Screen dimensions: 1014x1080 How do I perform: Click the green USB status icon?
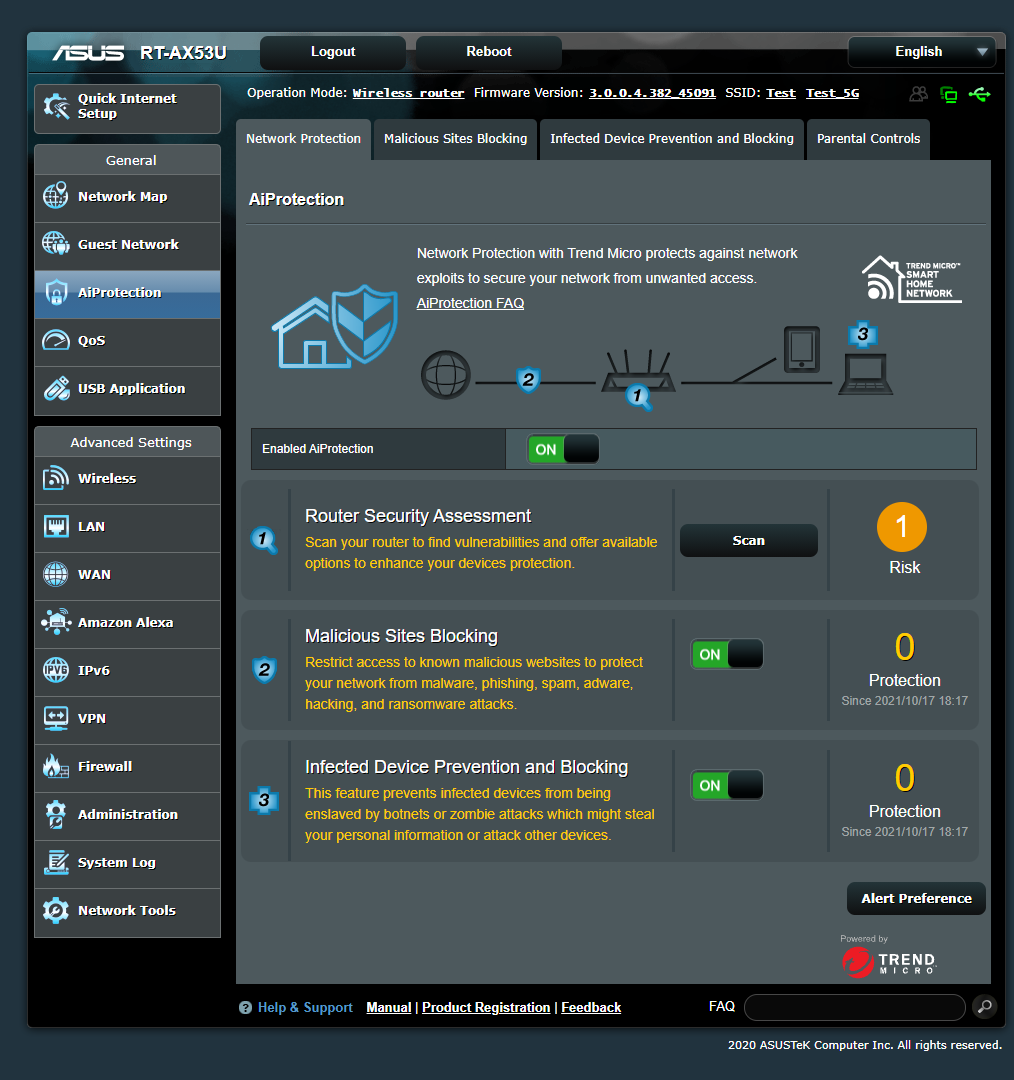(x=979, y=94)
